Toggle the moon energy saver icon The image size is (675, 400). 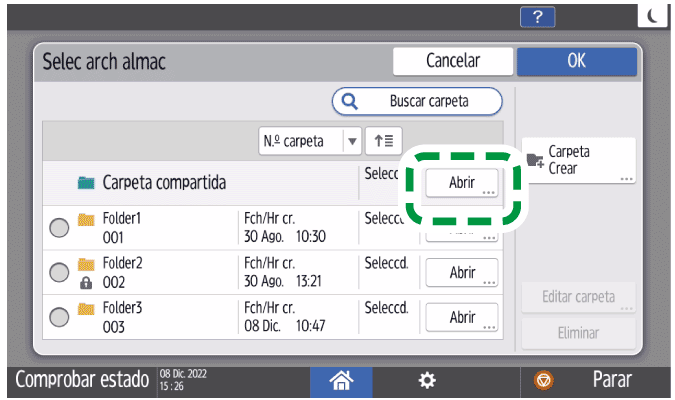(651, 15)
